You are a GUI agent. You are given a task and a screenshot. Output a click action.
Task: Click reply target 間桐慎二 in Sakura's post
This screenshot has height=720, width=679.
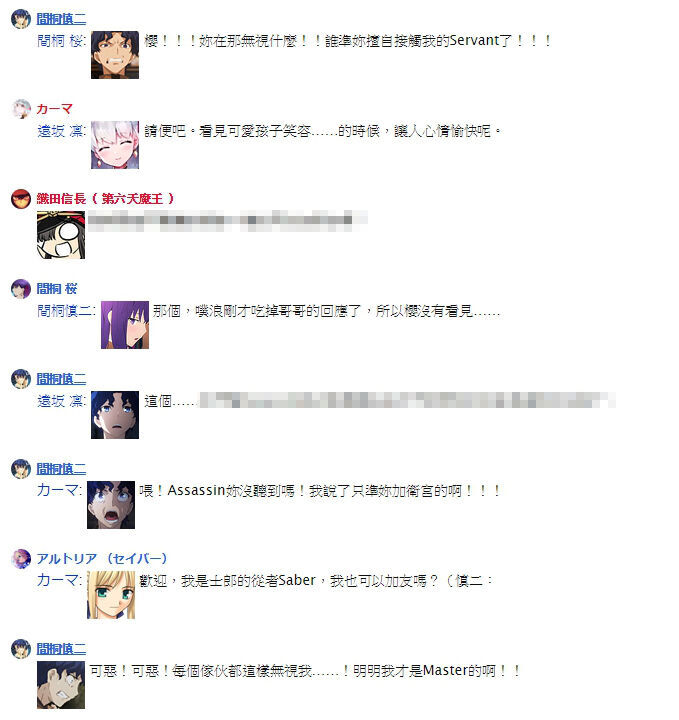click(x=67, y=311)
